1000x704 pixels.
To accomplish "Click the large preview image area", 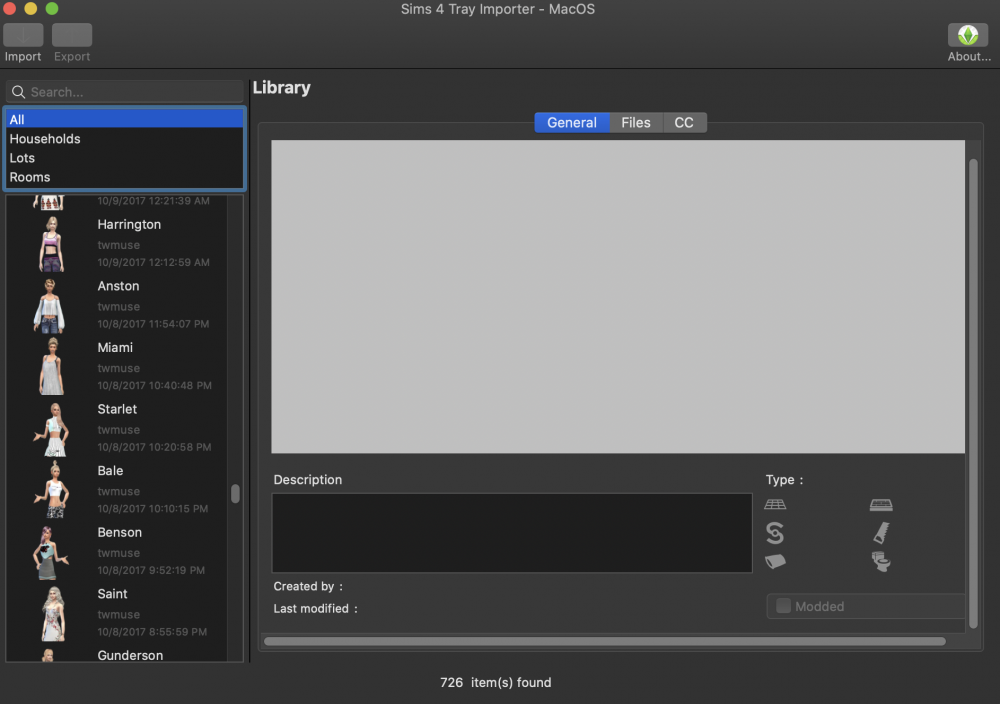I will click(x=617, y=297).
